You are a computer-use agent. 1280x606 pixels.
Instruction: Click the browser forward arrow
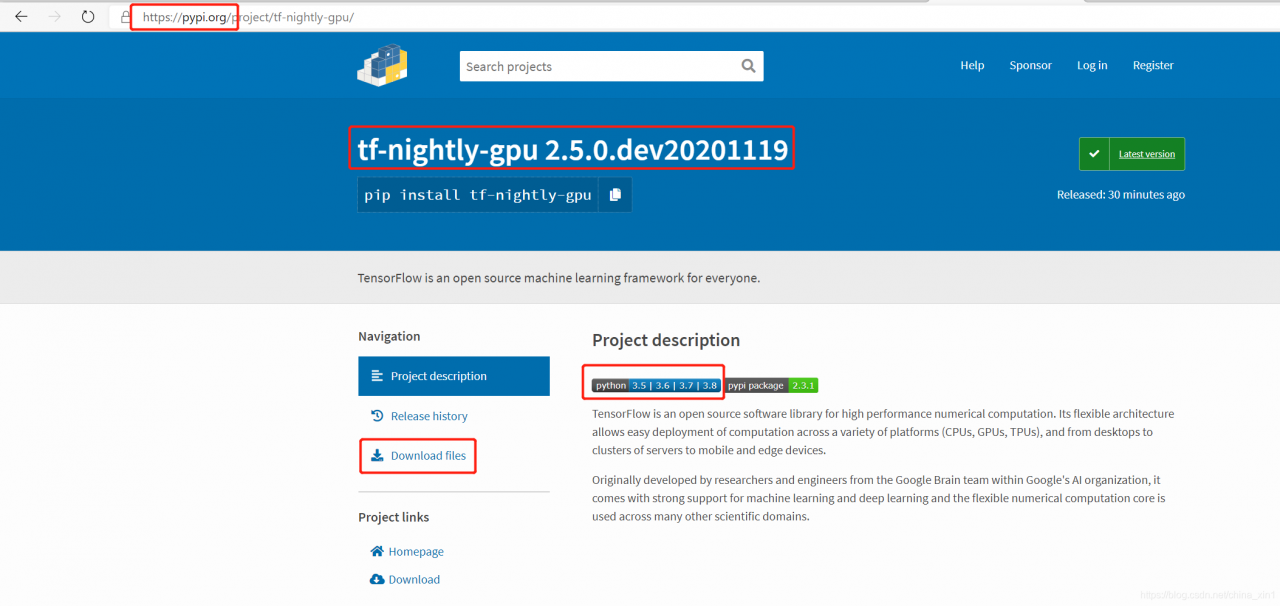54,17
